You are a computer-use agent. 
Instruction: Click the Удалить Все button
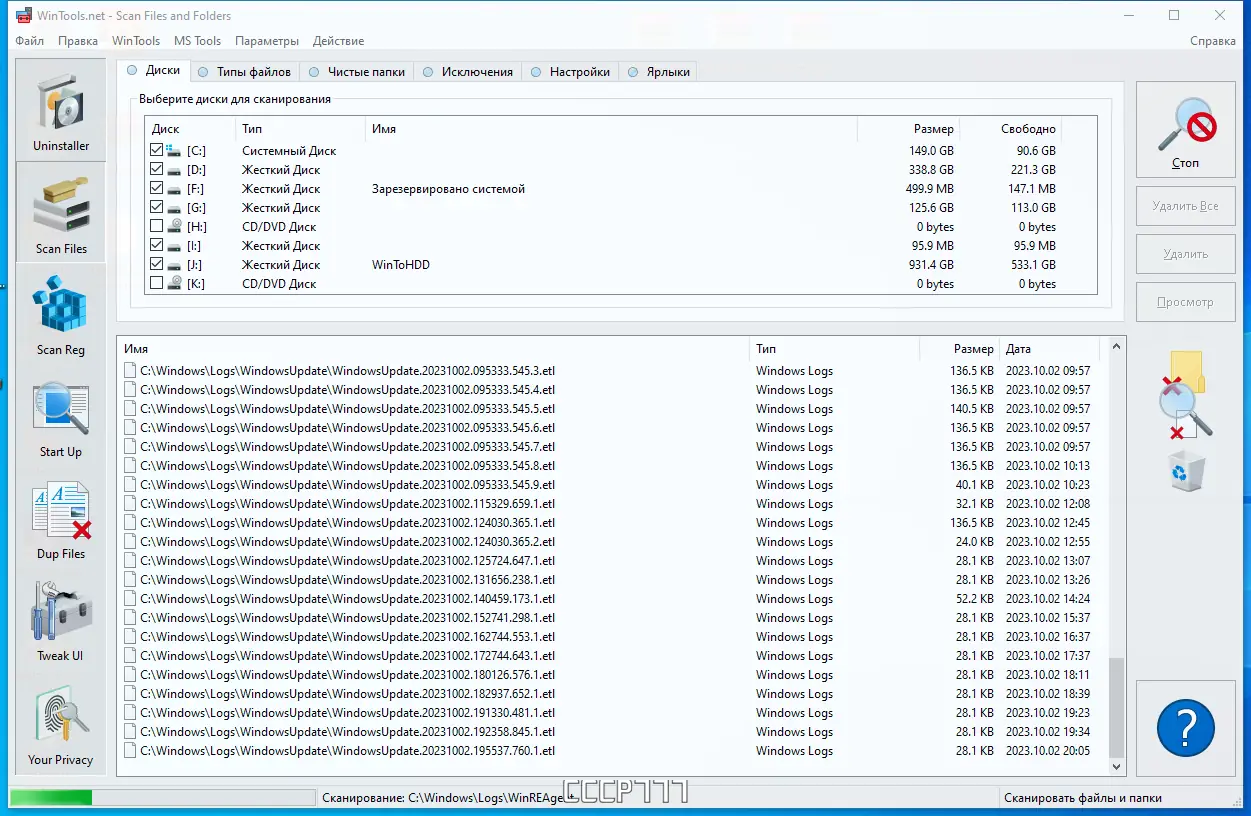point(1185,206)
